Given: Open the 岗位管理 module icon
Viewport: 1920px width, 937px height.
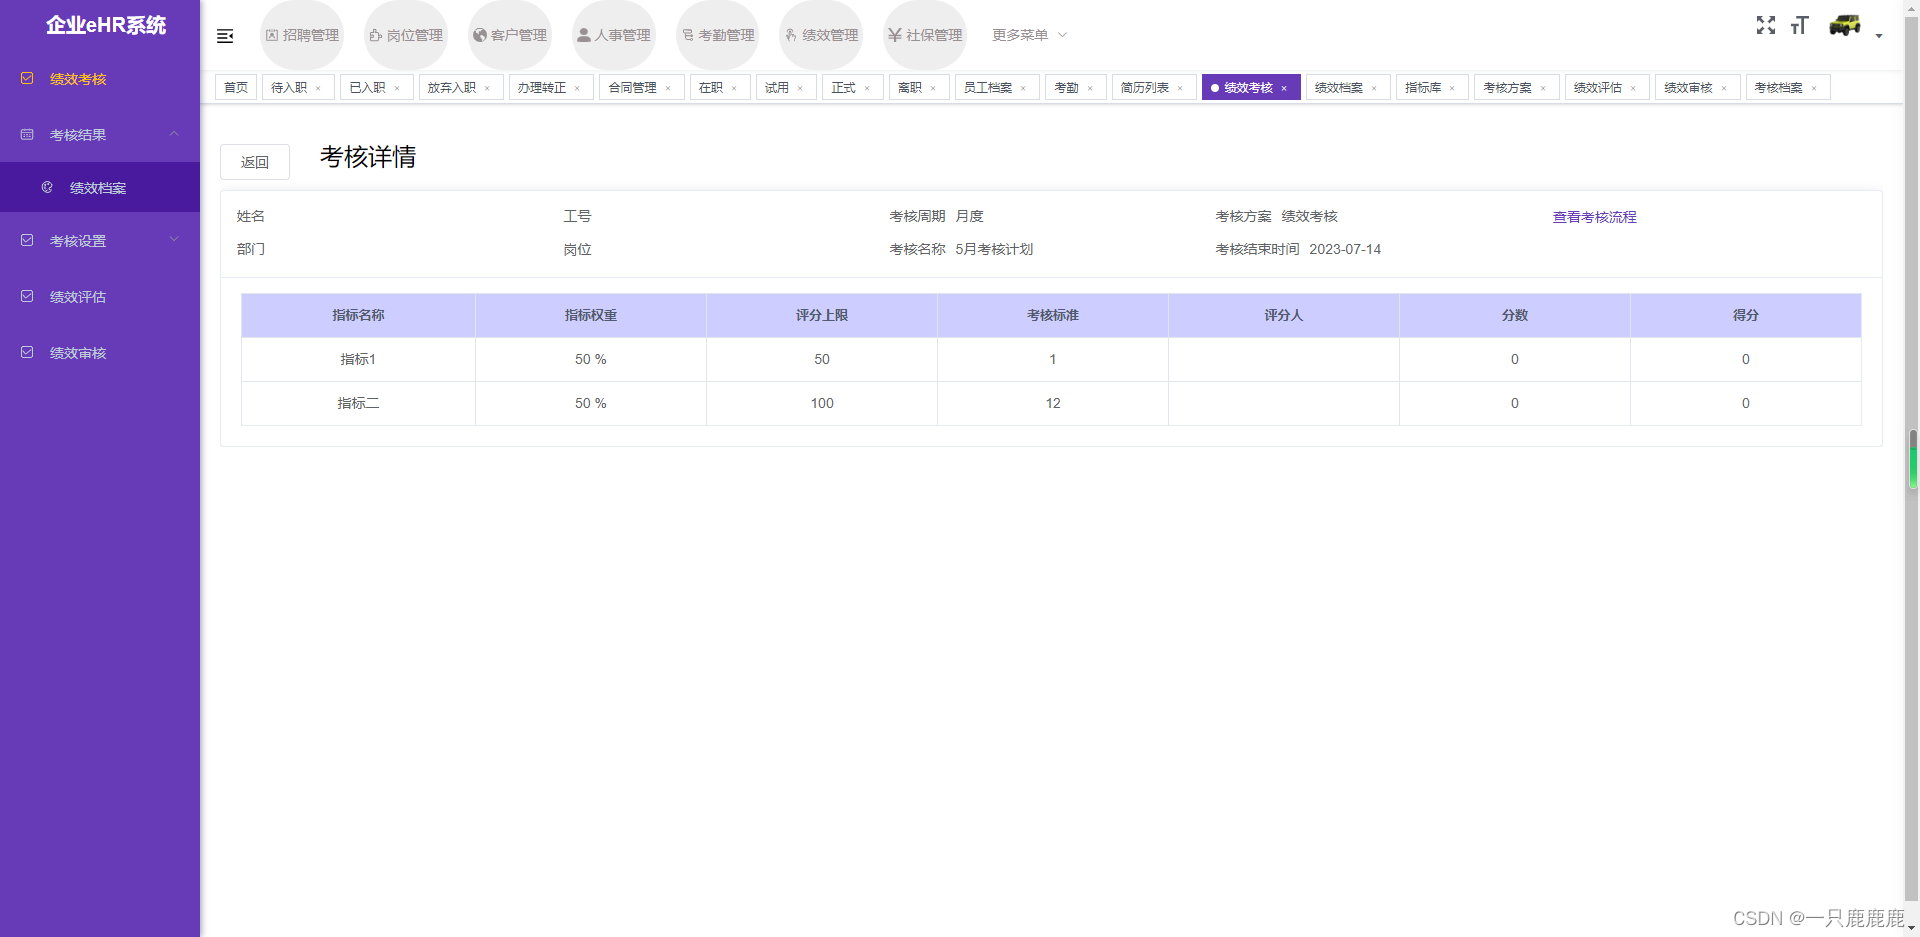Looking at the screenshot, I should (x=405, y=34).
